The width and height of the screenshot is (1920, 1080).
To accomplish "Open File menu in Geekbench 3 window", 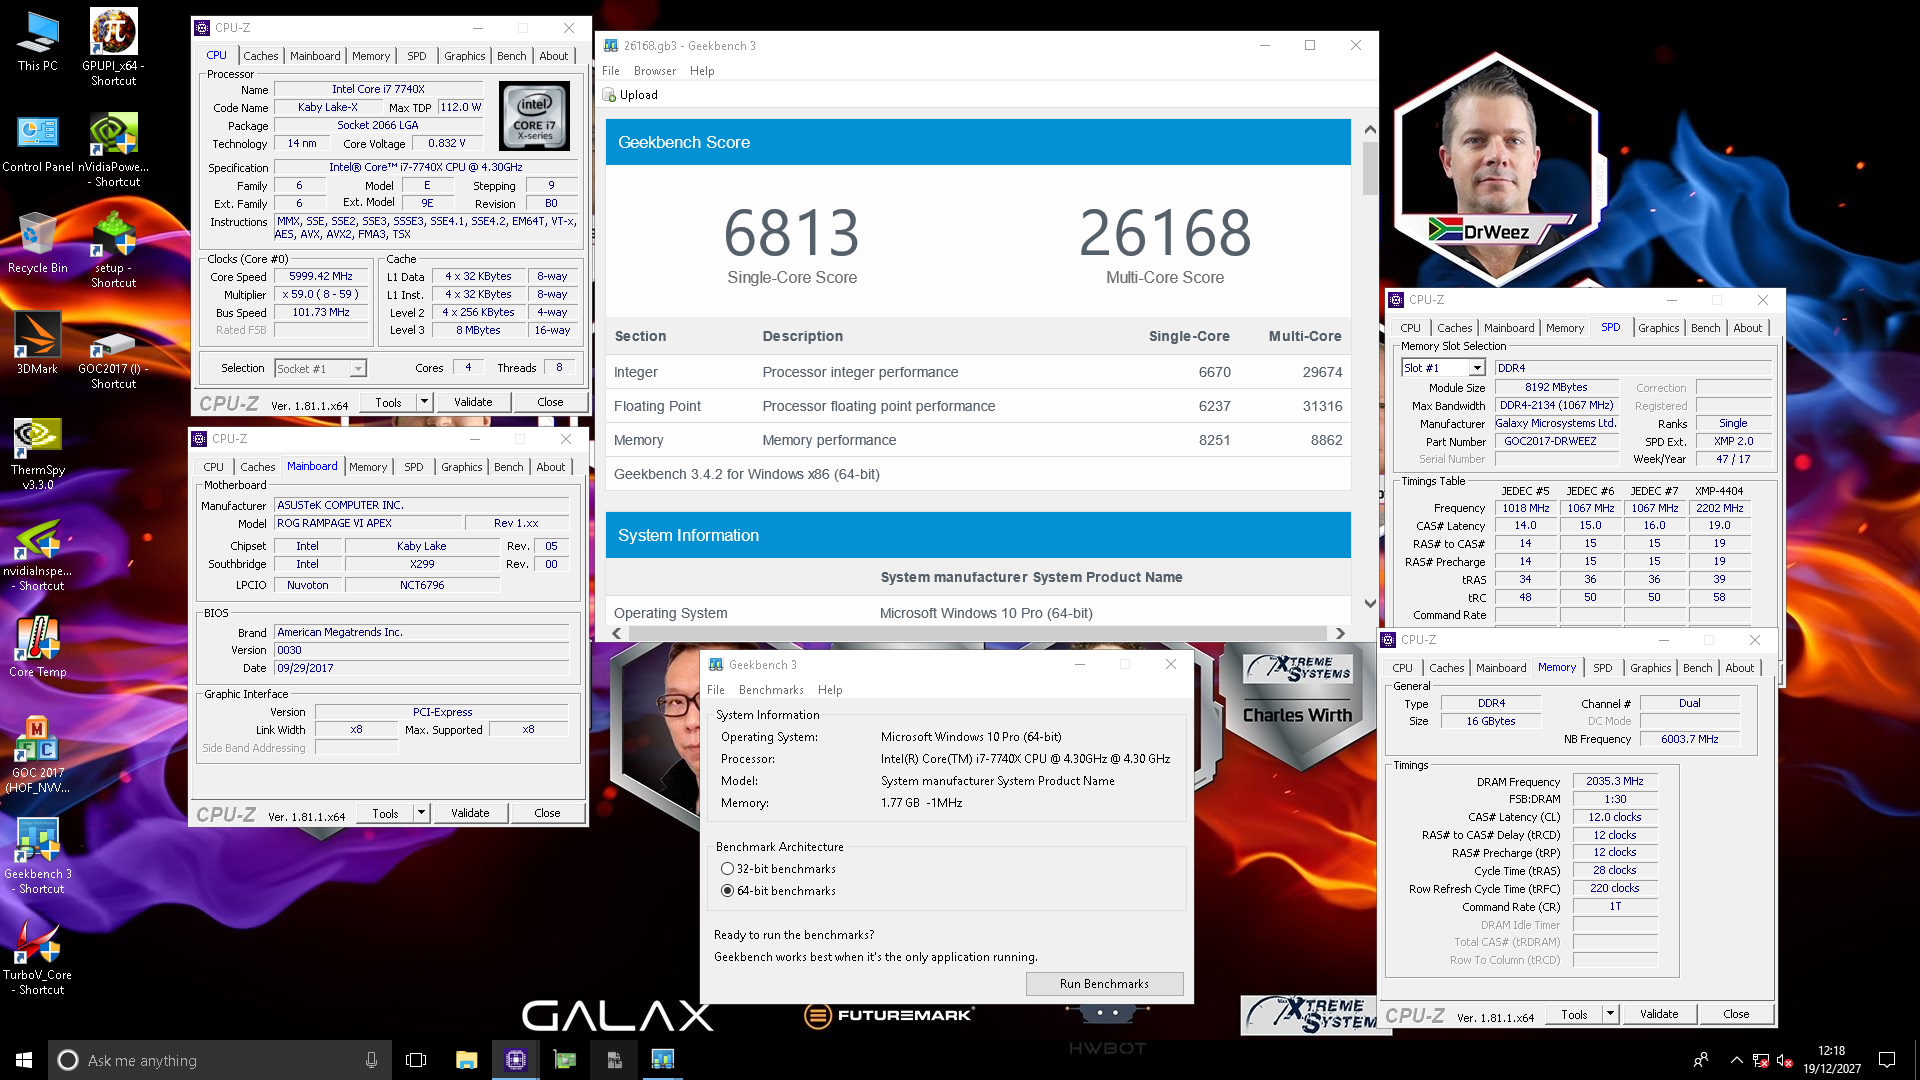I will click(x=715, y=690).
